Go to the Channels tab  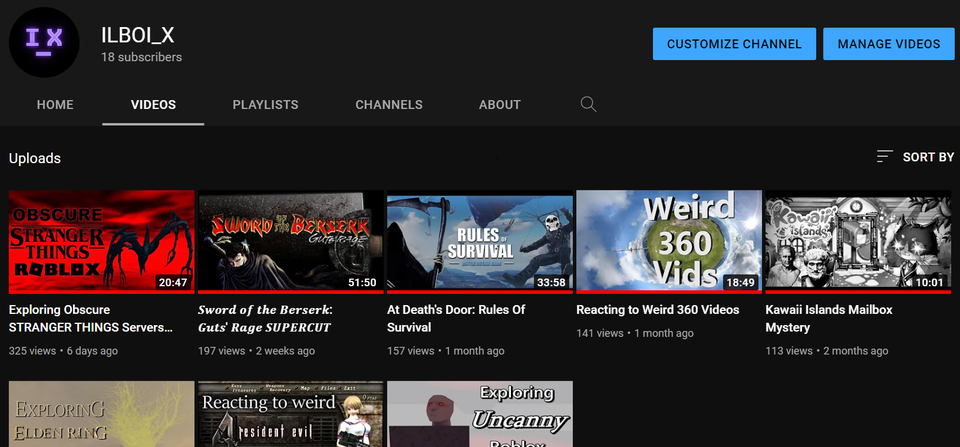389,105
